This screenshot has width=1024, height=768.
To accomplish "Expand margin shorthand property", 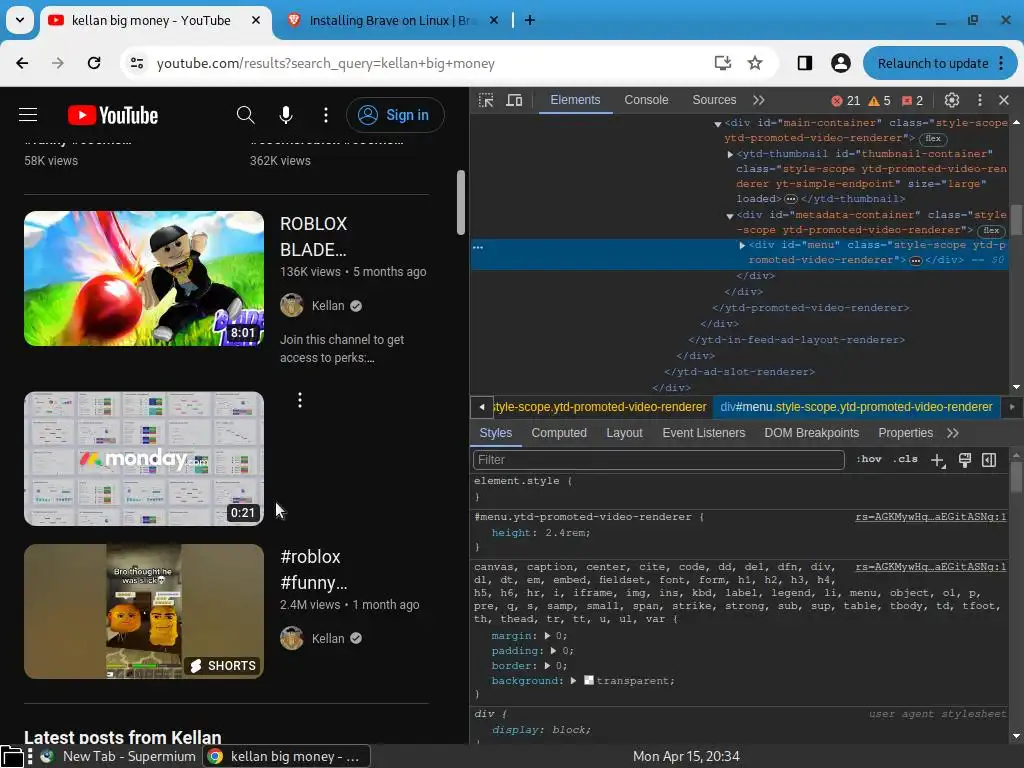I will coord(547,635).
